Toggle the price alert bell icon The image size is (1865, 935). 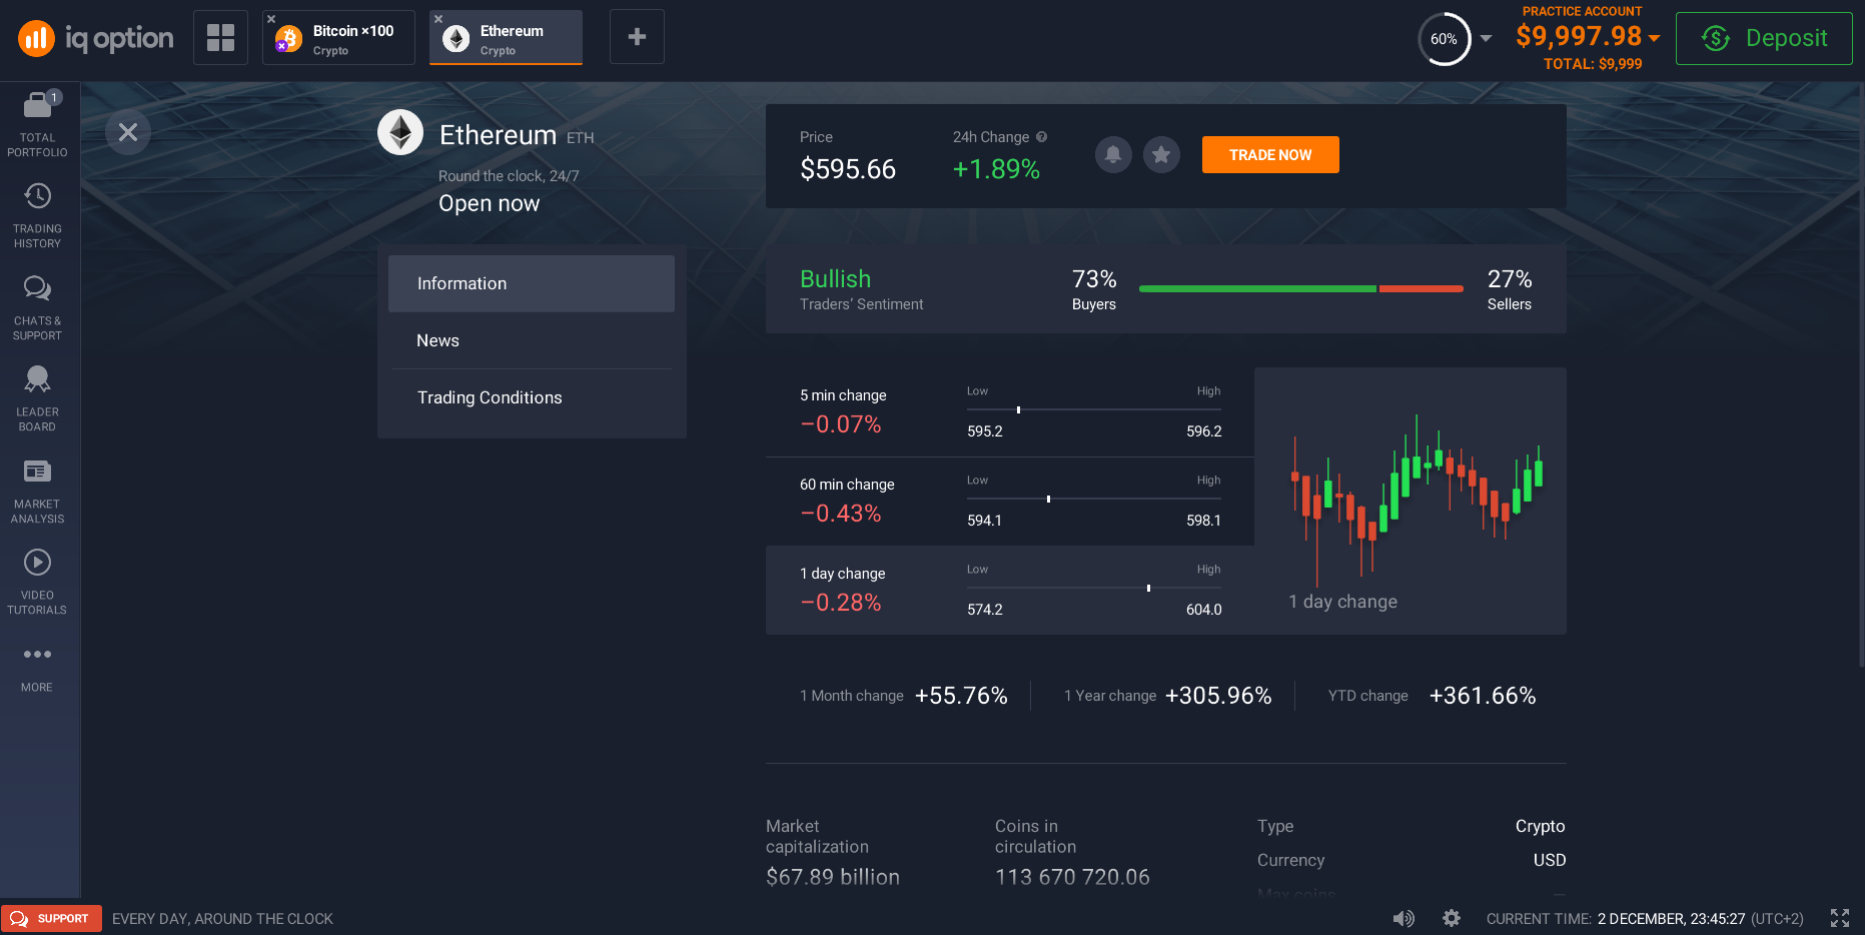pyautogui.click(x=1113, y=154)
